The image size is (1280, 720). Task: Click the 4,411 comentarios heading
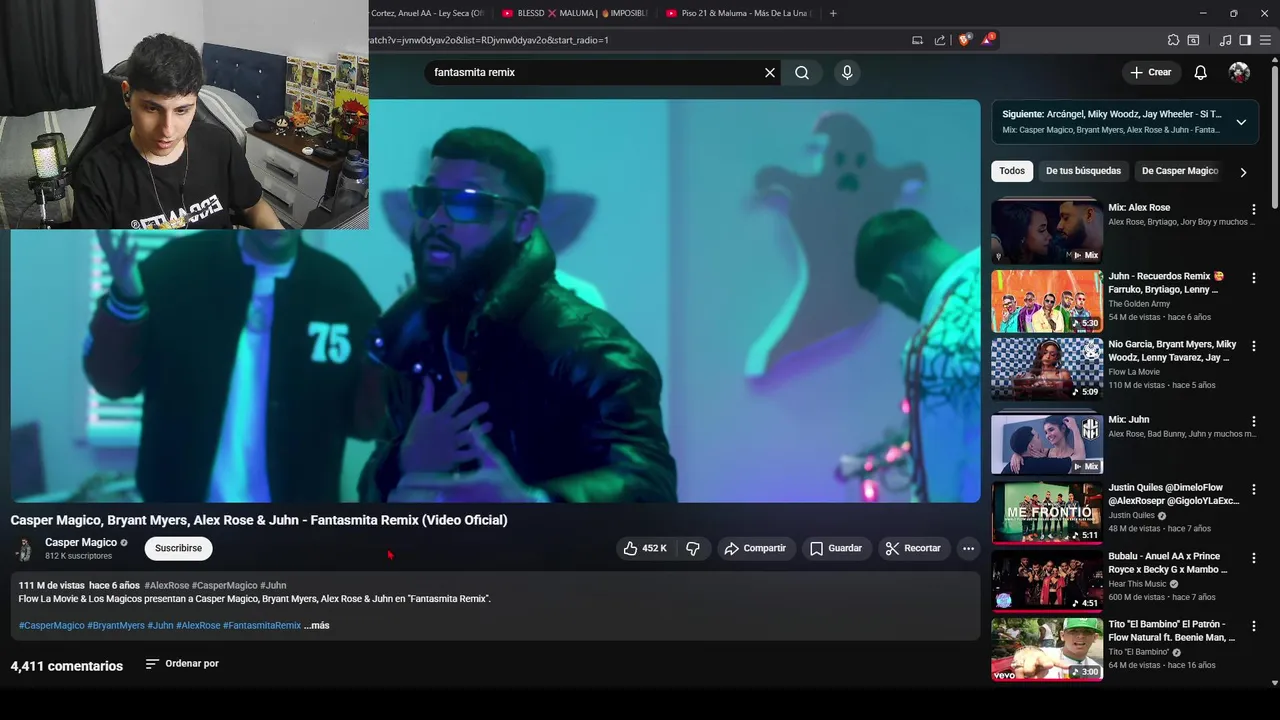67,666
